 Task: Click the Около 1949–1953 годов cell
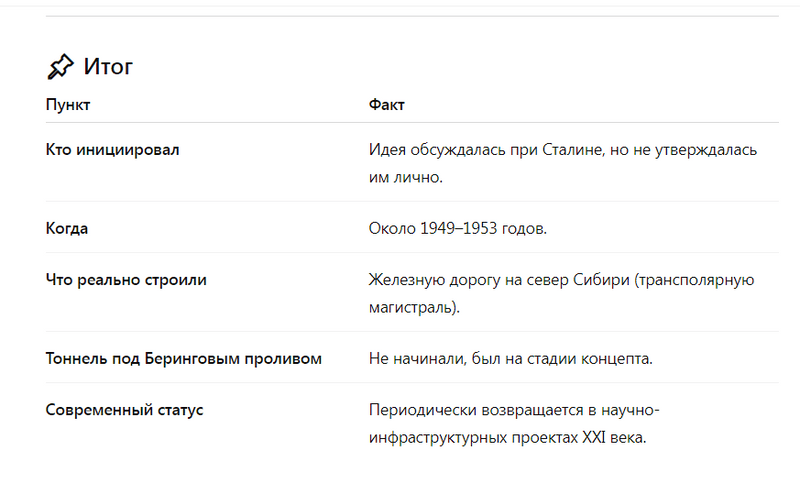[x=458, y=228]
